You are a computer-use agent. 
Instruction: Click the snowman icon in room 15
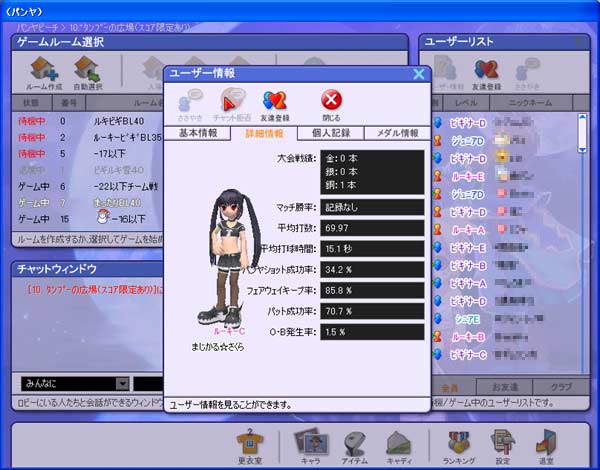click(103, 216)
